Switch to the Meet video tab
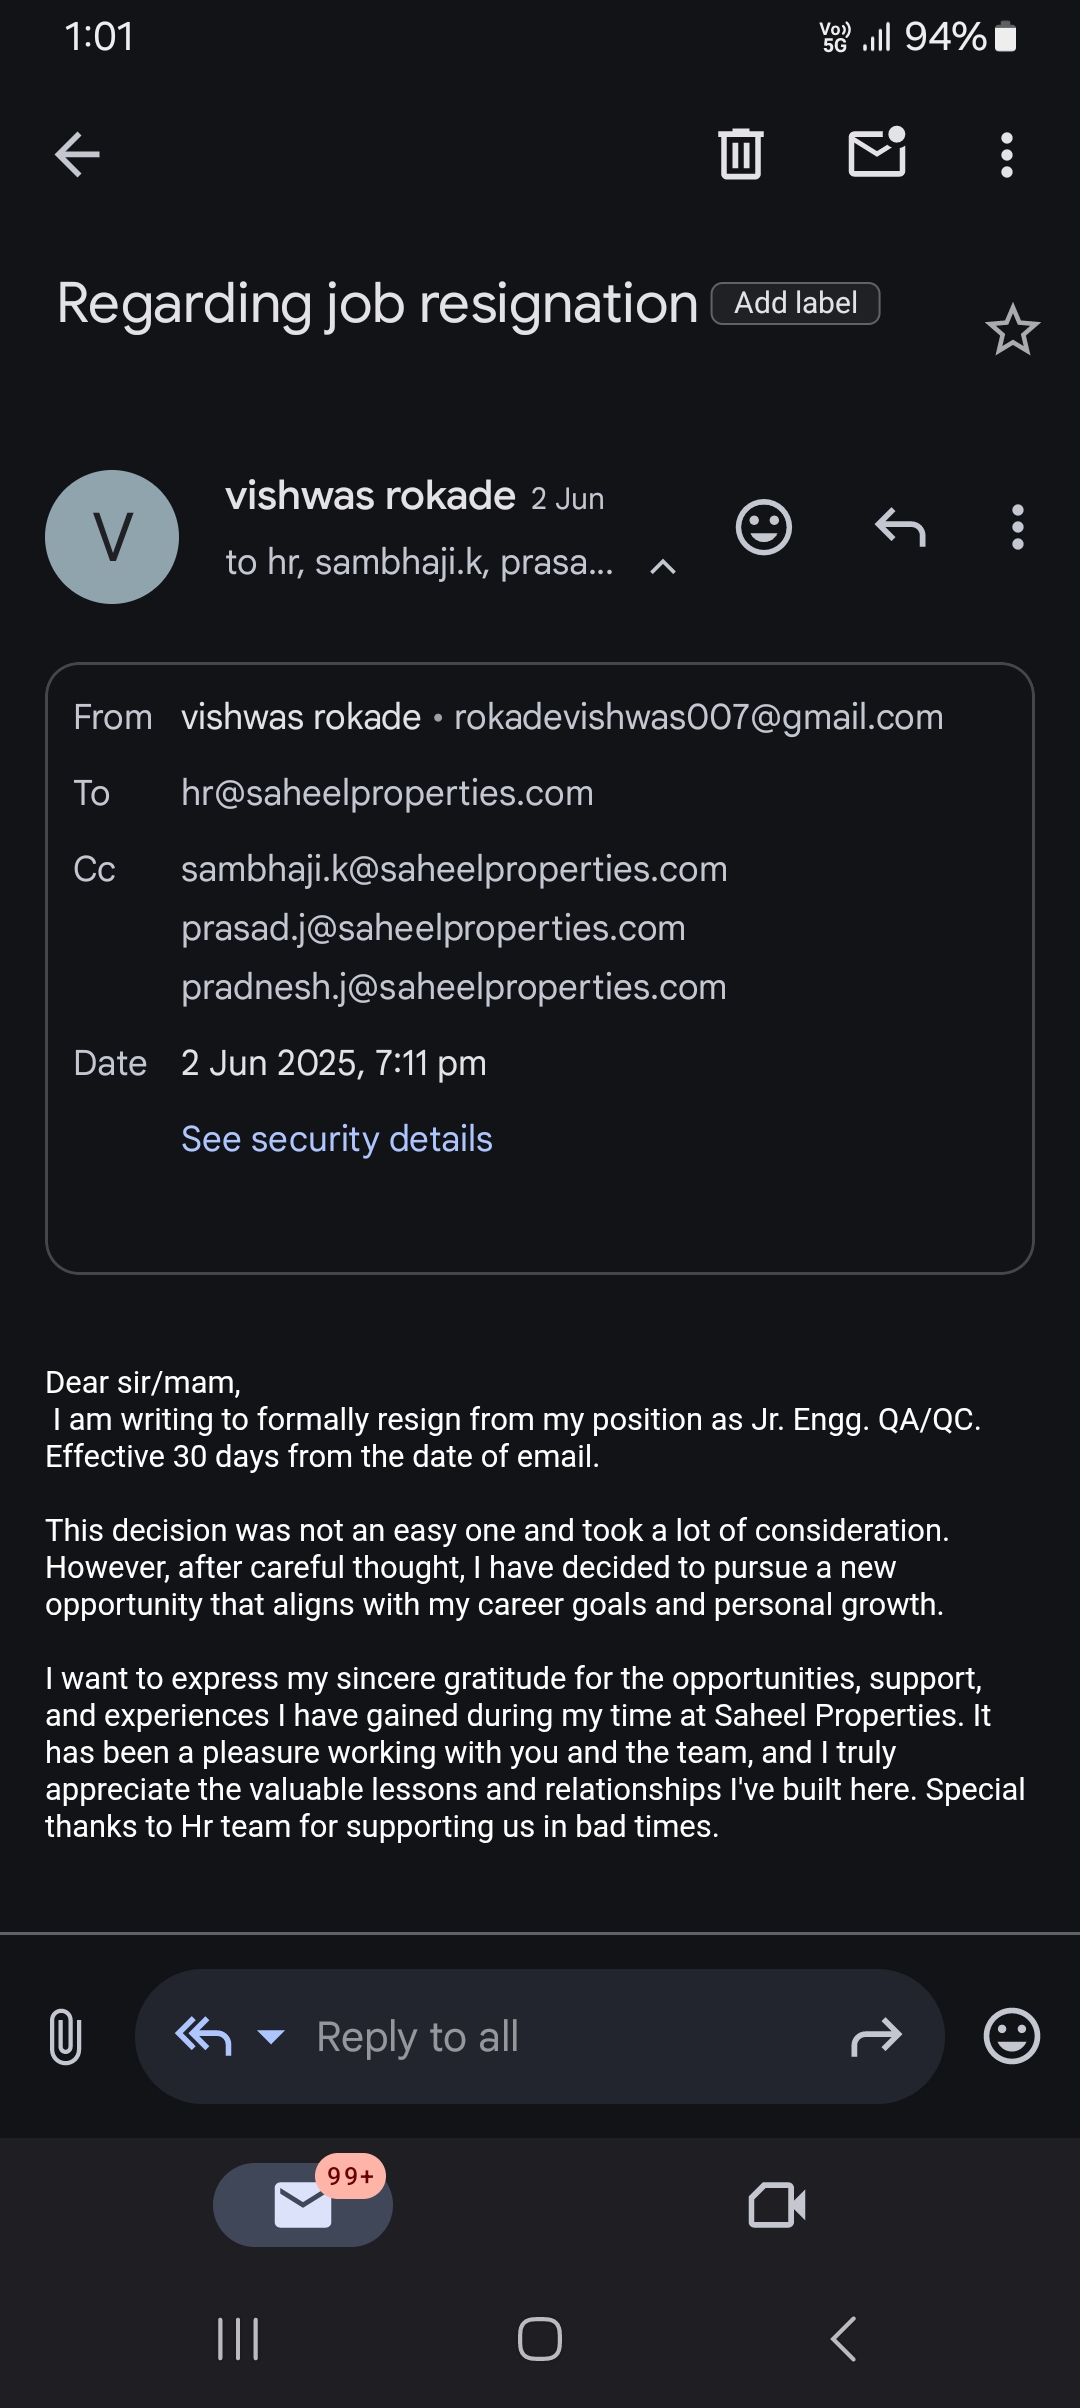The height and width of the screenshot is (2408, 1080). pos(777,2205)
